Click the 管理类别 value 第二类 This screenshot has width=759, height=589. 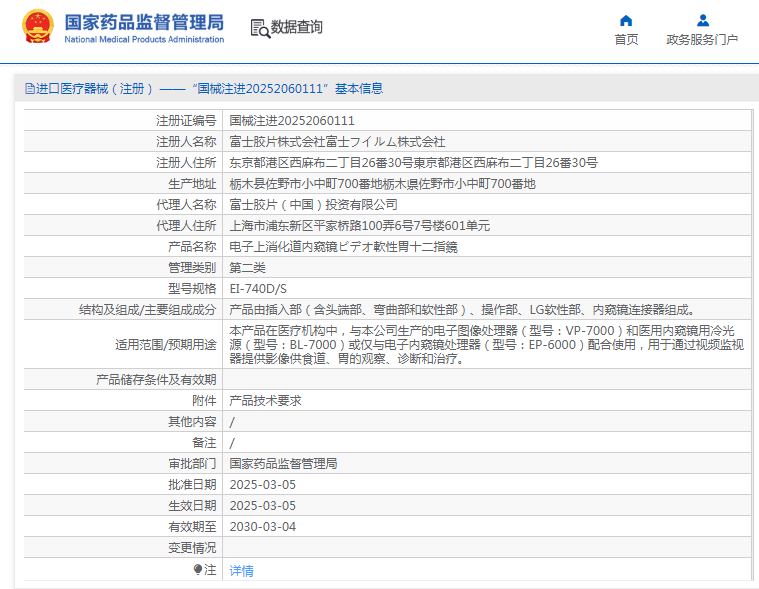(248, 268)
